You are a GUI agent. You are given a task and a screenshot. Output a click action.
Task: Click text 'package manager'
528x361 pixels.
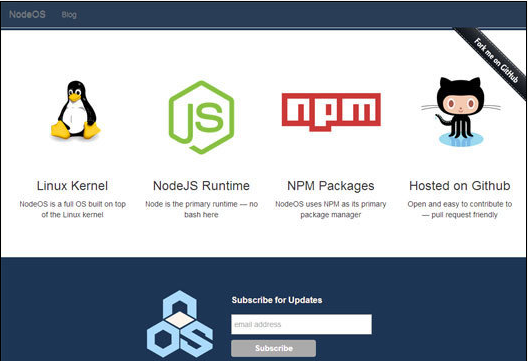(x=331, y=215)
